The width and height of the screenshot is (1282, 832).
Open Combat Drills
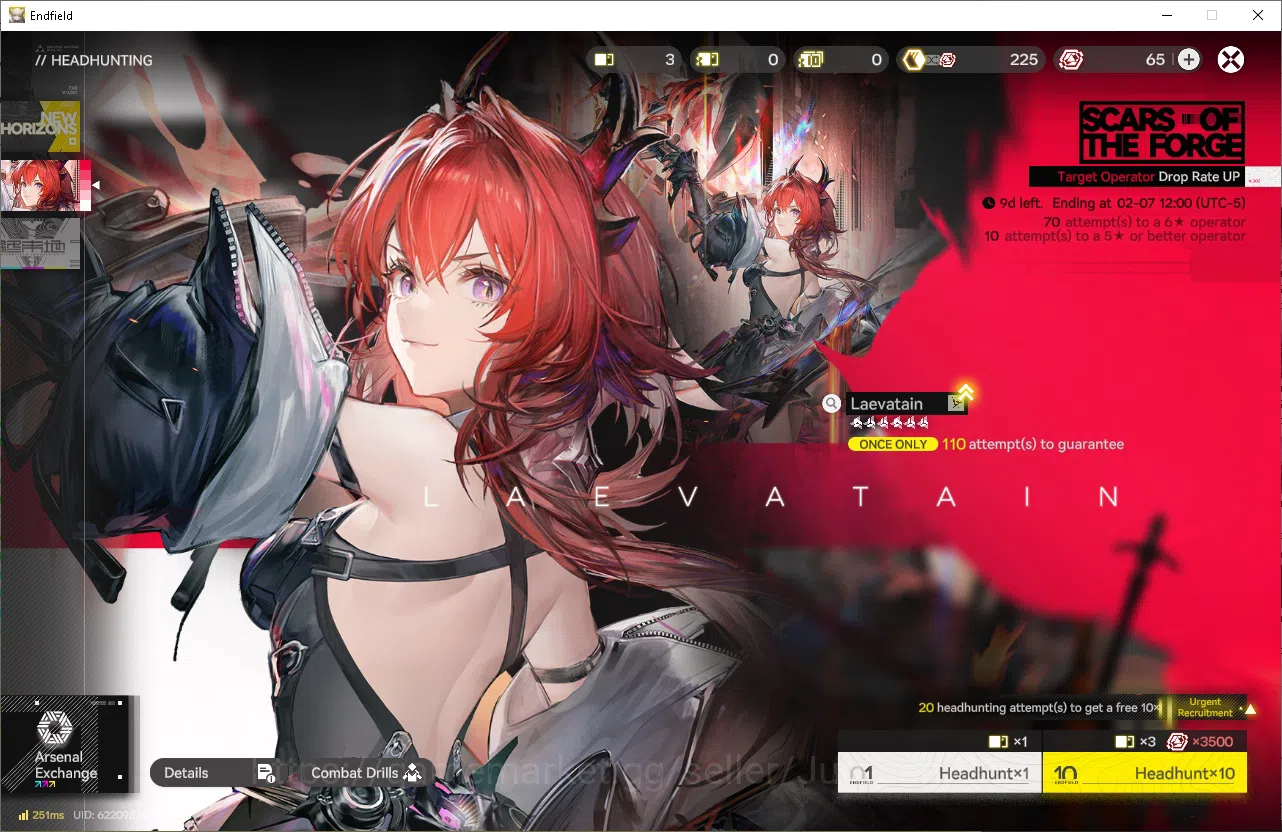[365, 773]
